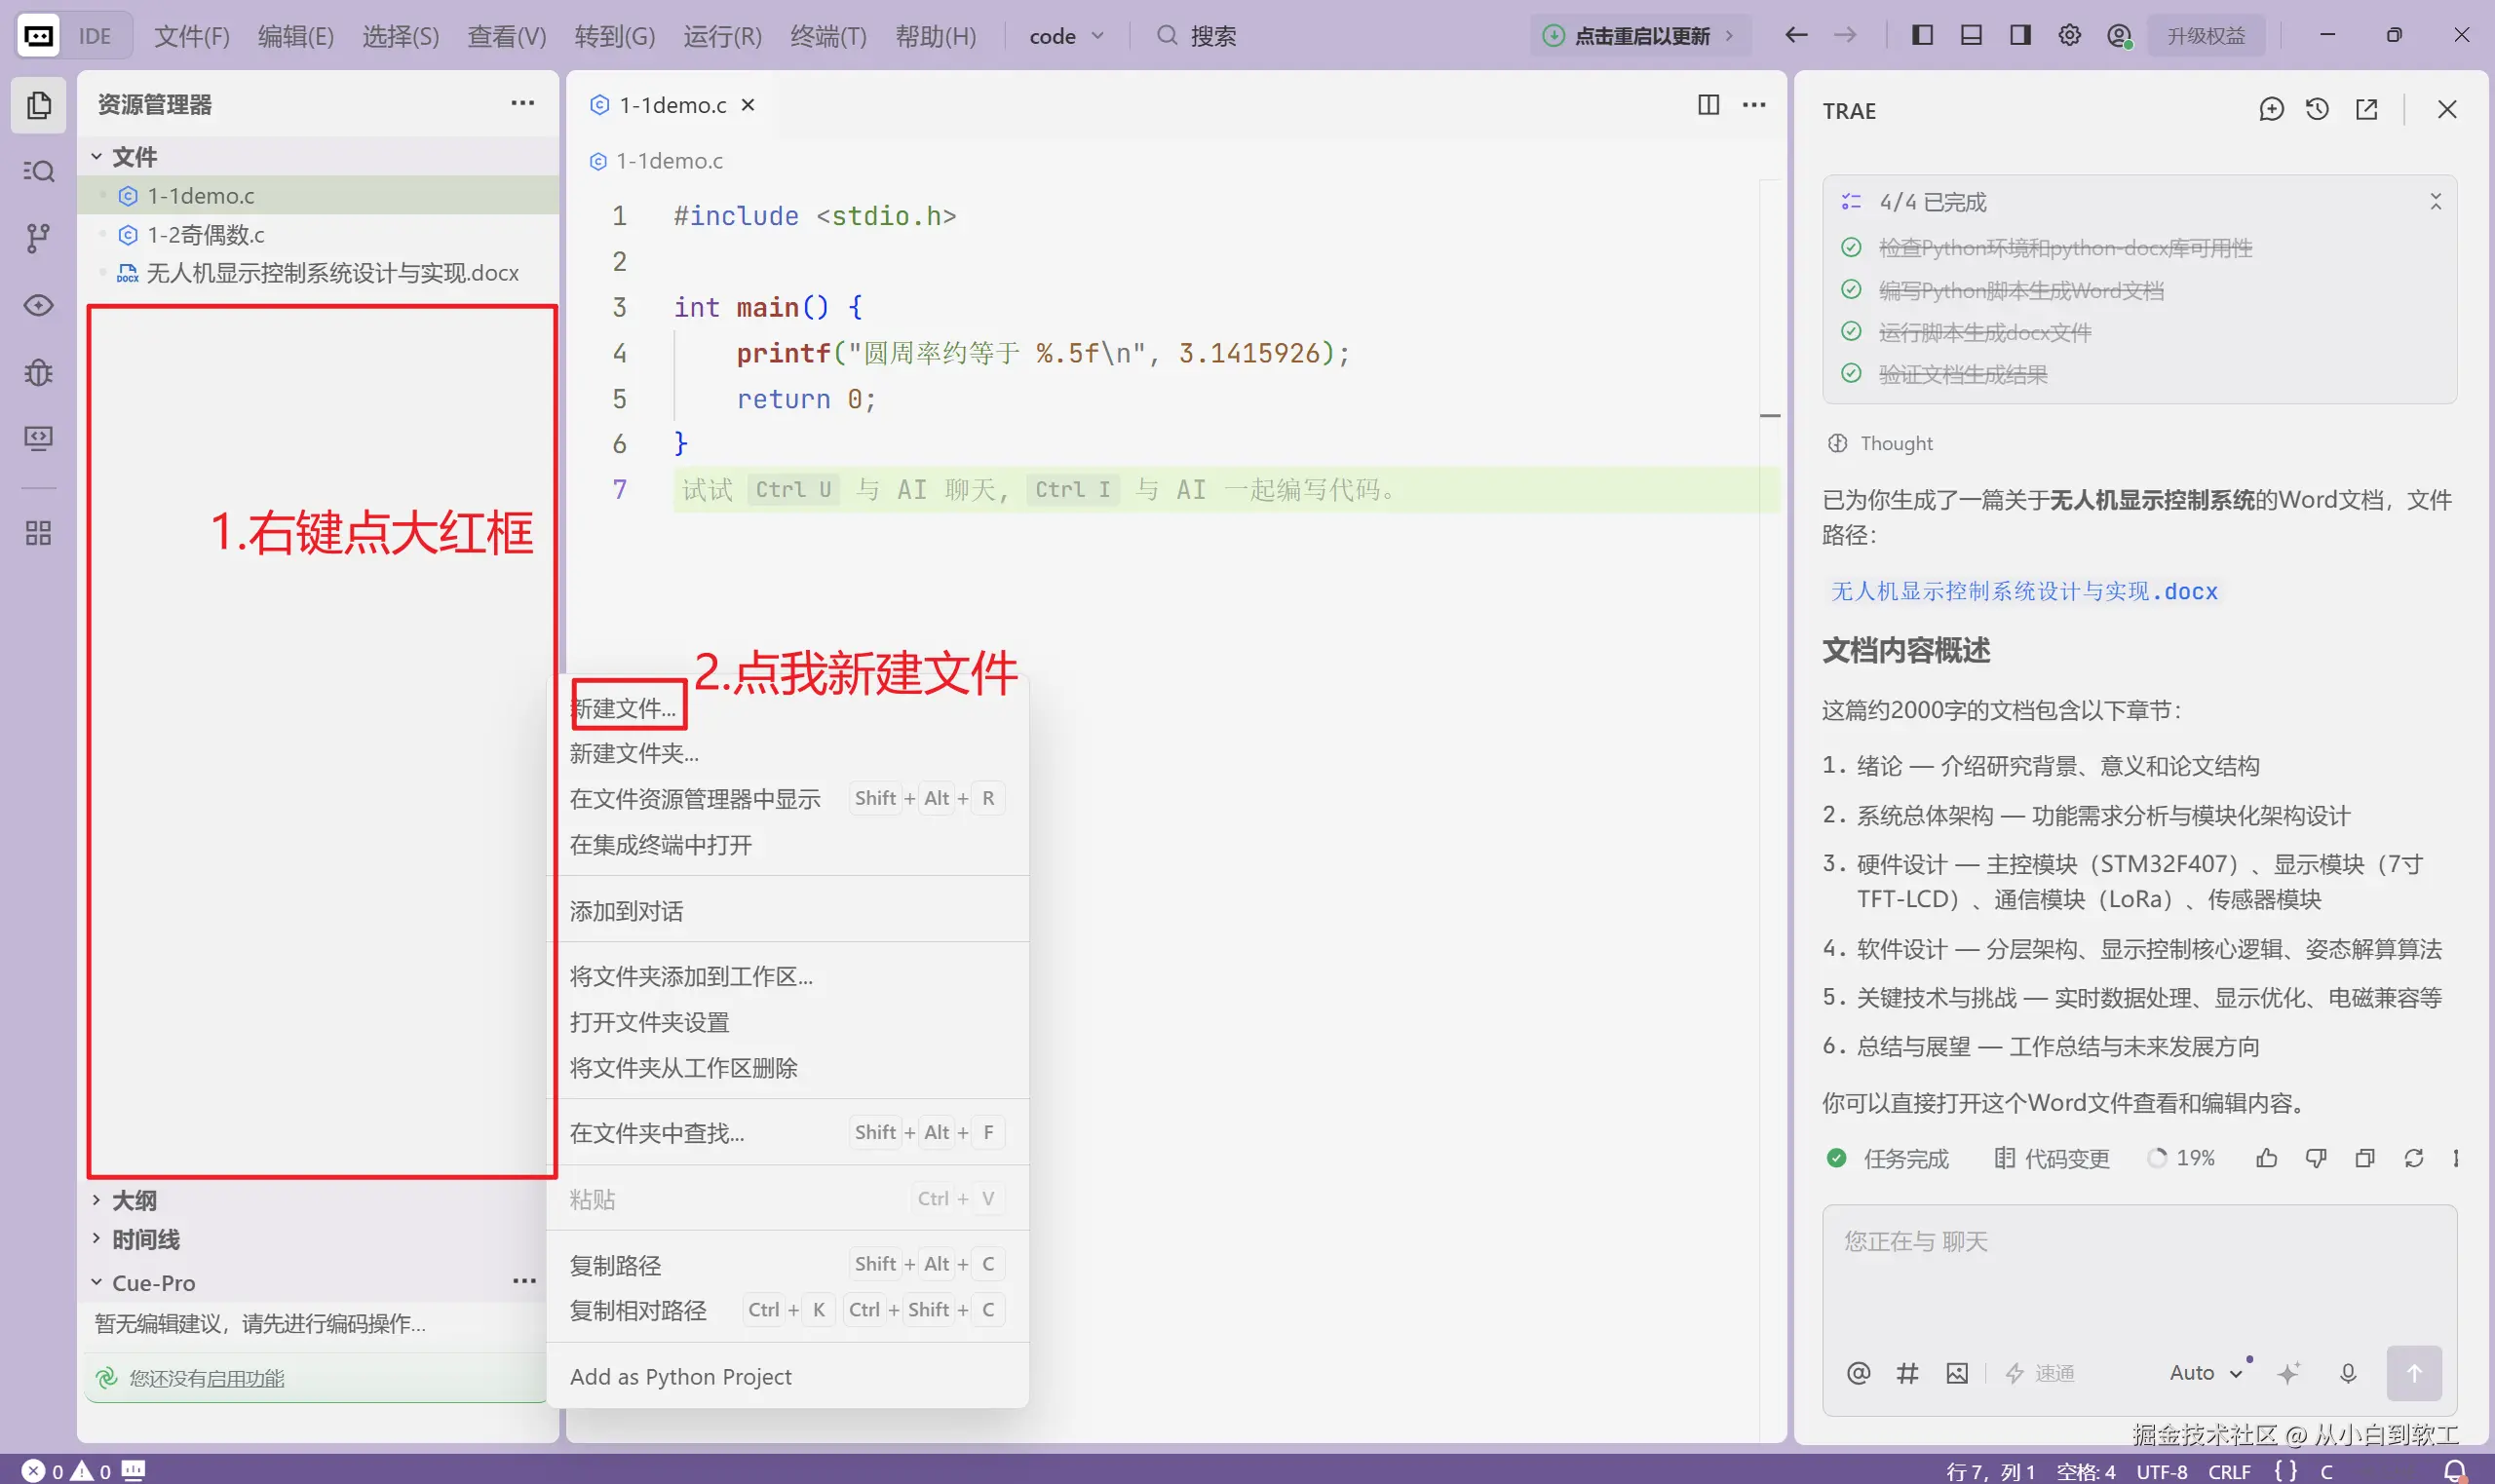Expand the 大纲 section
2495x1484 pixels.
tap(97, 1200)
